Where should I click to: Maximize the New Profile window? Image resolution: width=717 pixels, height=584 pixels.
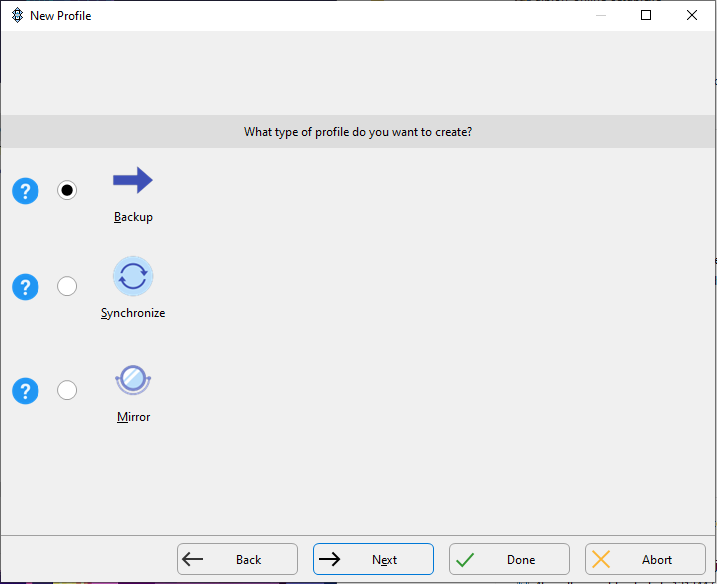coord(646,15)
